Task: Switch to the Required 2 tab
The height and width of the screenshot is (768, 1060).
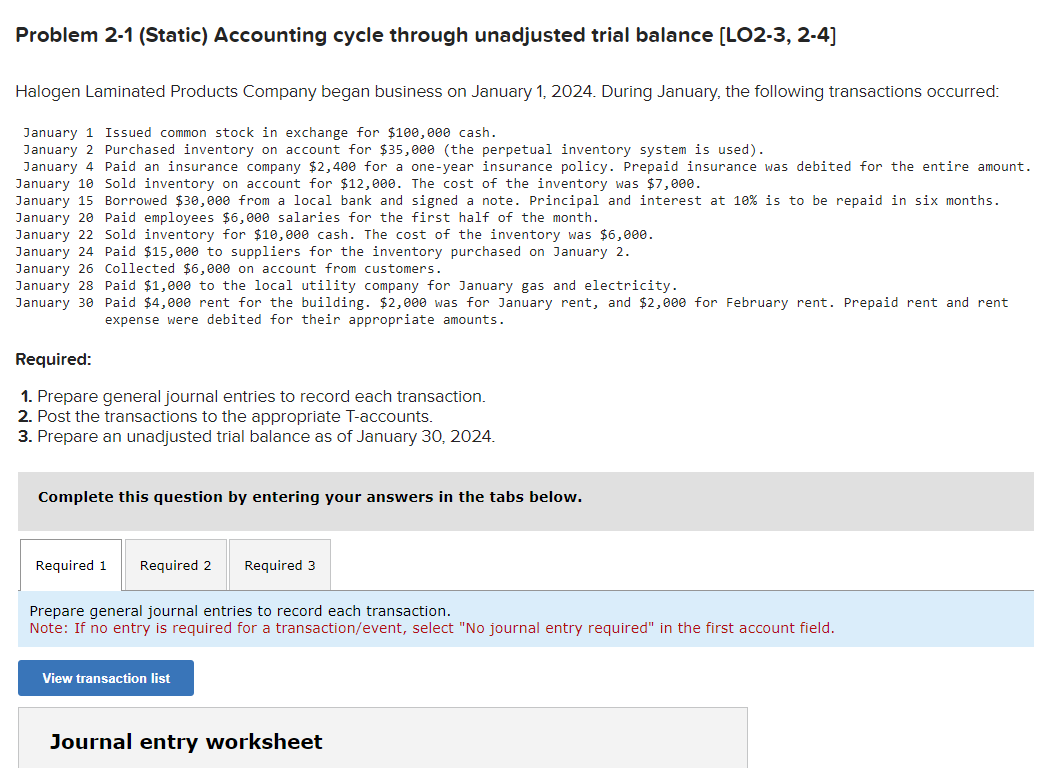Action: [x=175, y=565]
